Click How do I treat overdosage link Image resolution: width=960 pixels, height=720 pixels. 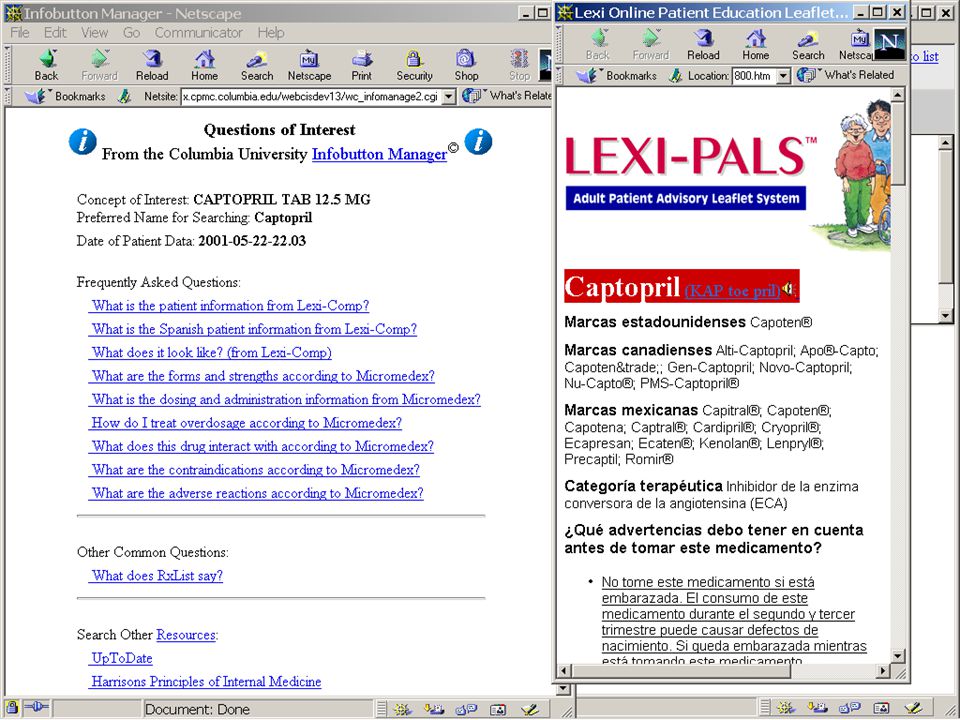point(246,422)
